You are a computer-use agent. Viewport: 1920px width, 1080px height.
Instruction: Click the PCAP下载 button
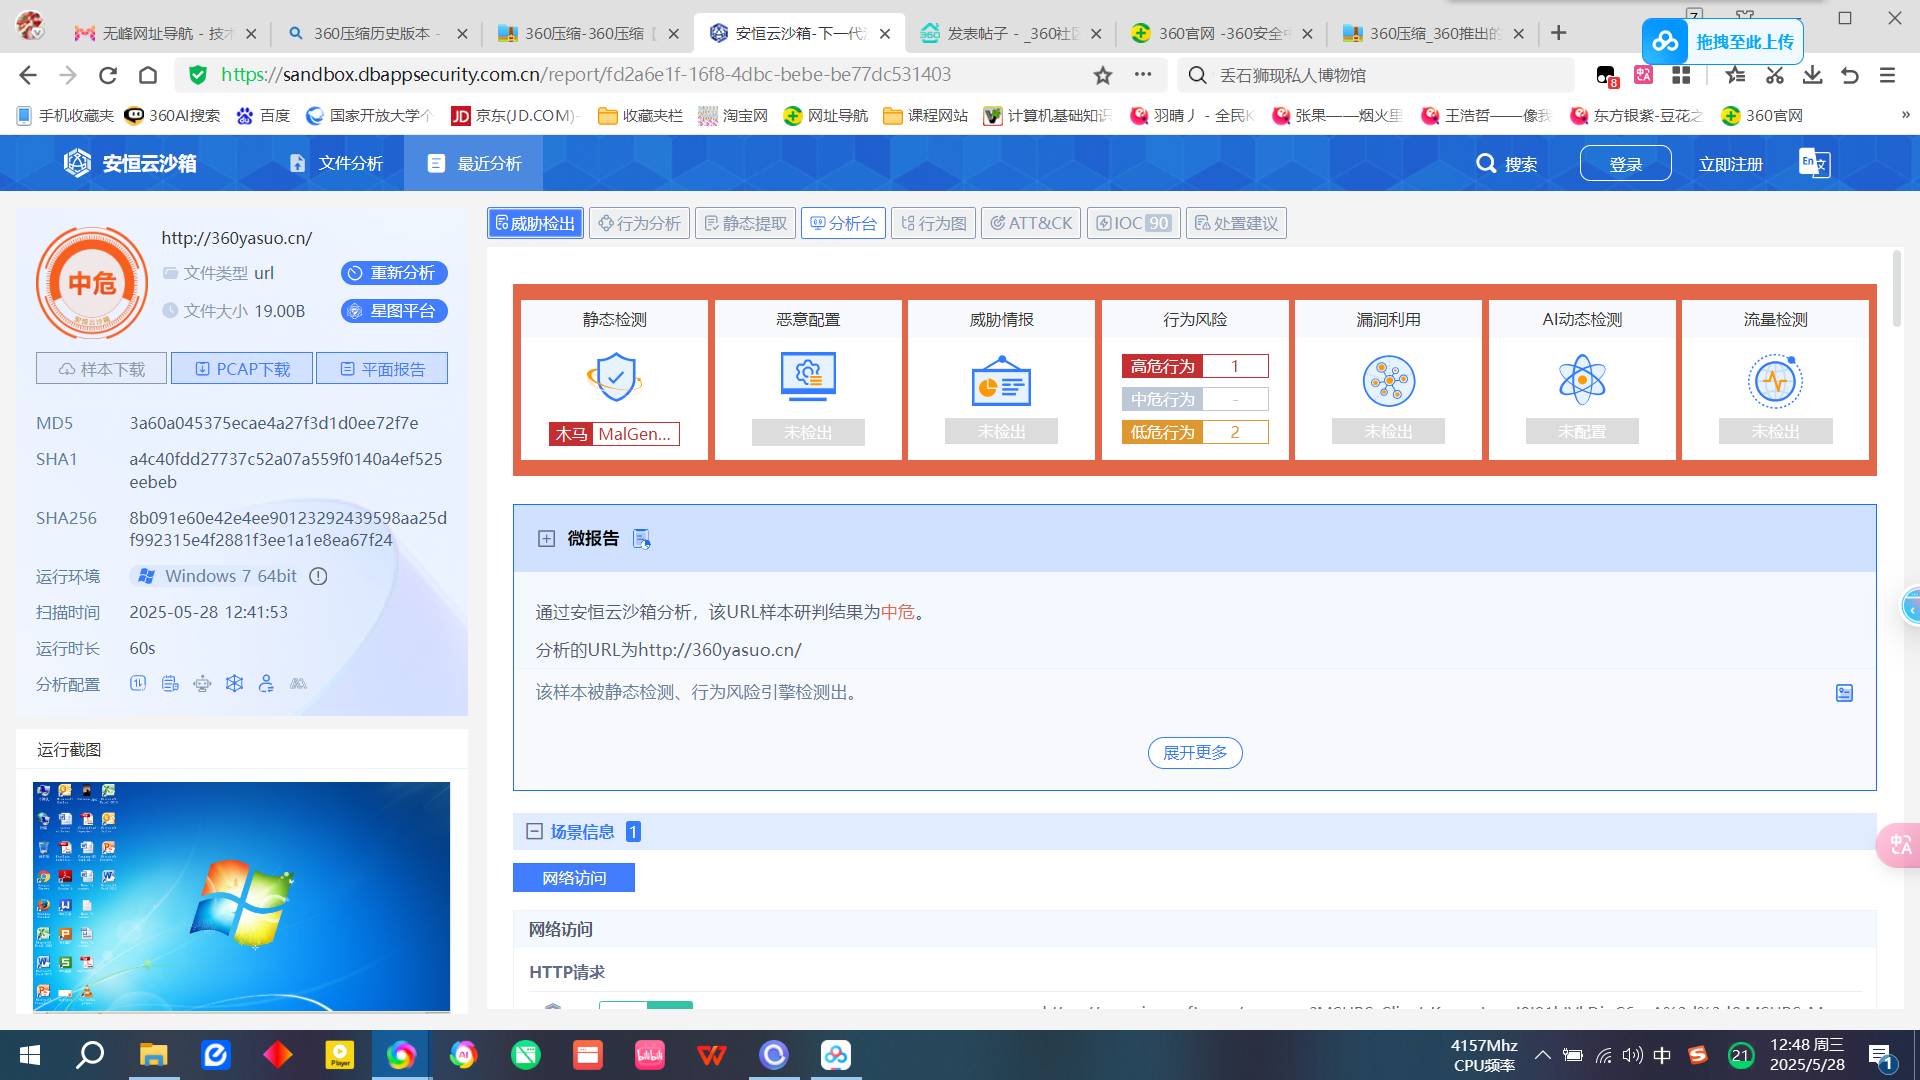(x=242, y=368)
